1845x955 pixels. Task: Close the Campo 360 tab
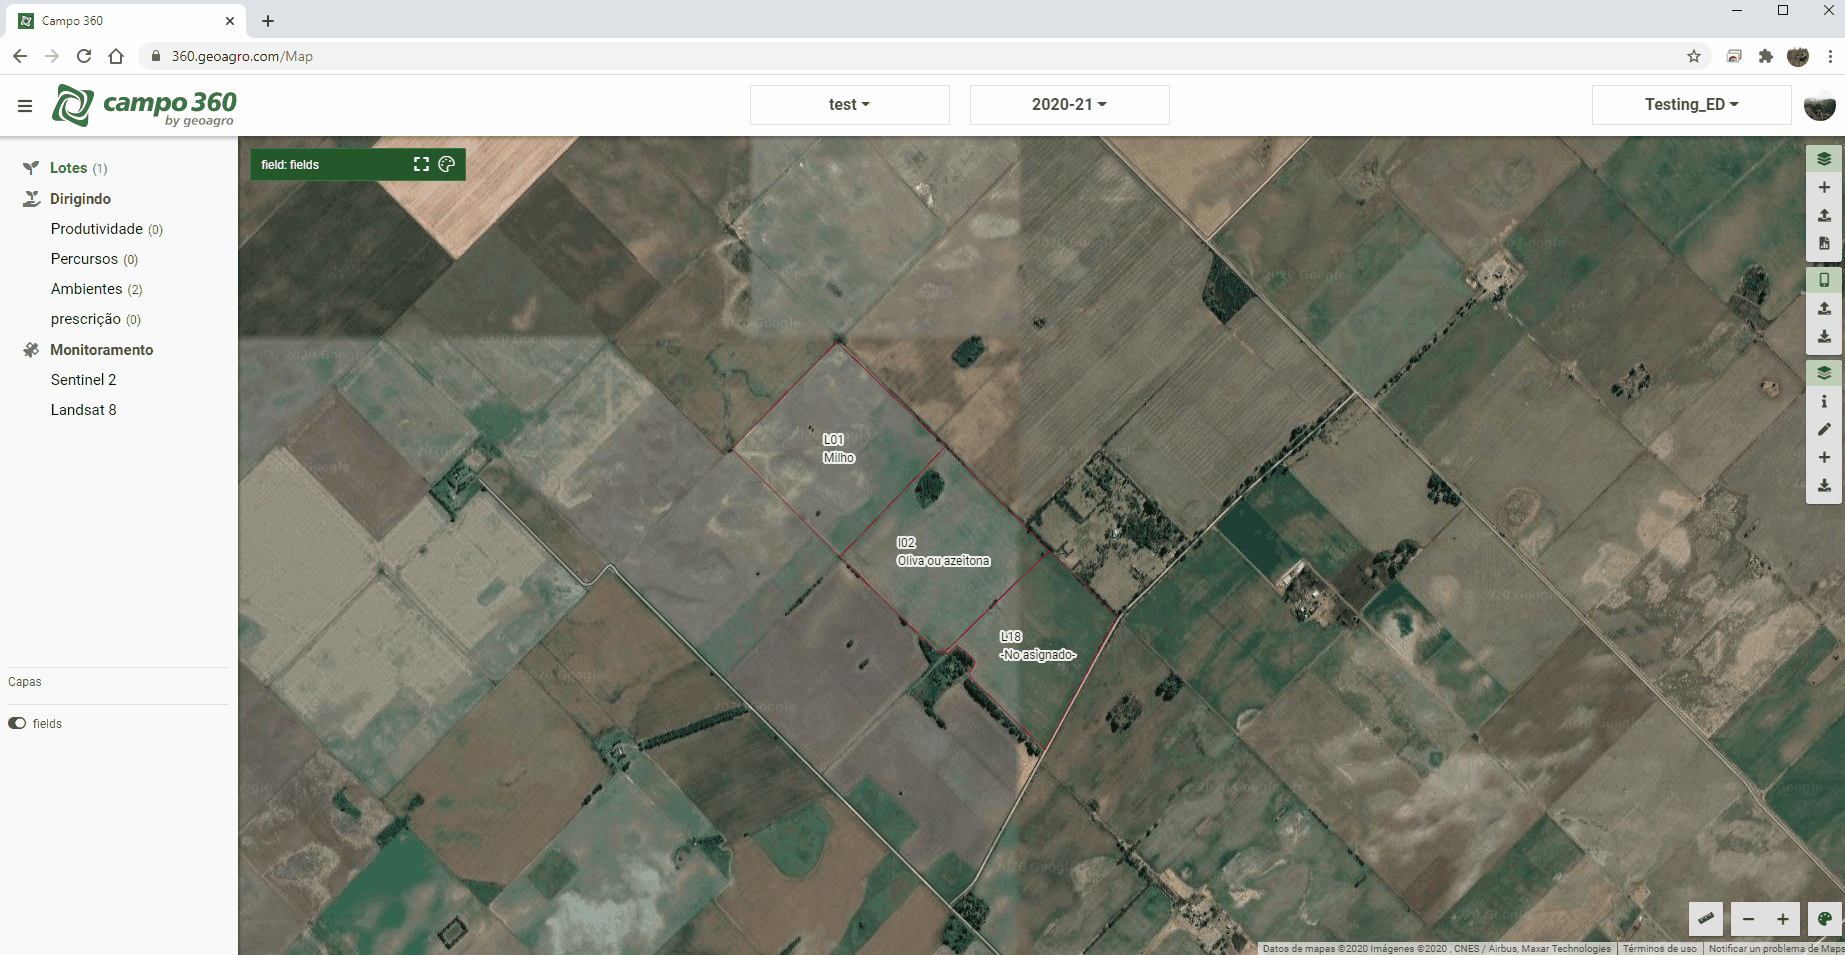coord(230,21)
